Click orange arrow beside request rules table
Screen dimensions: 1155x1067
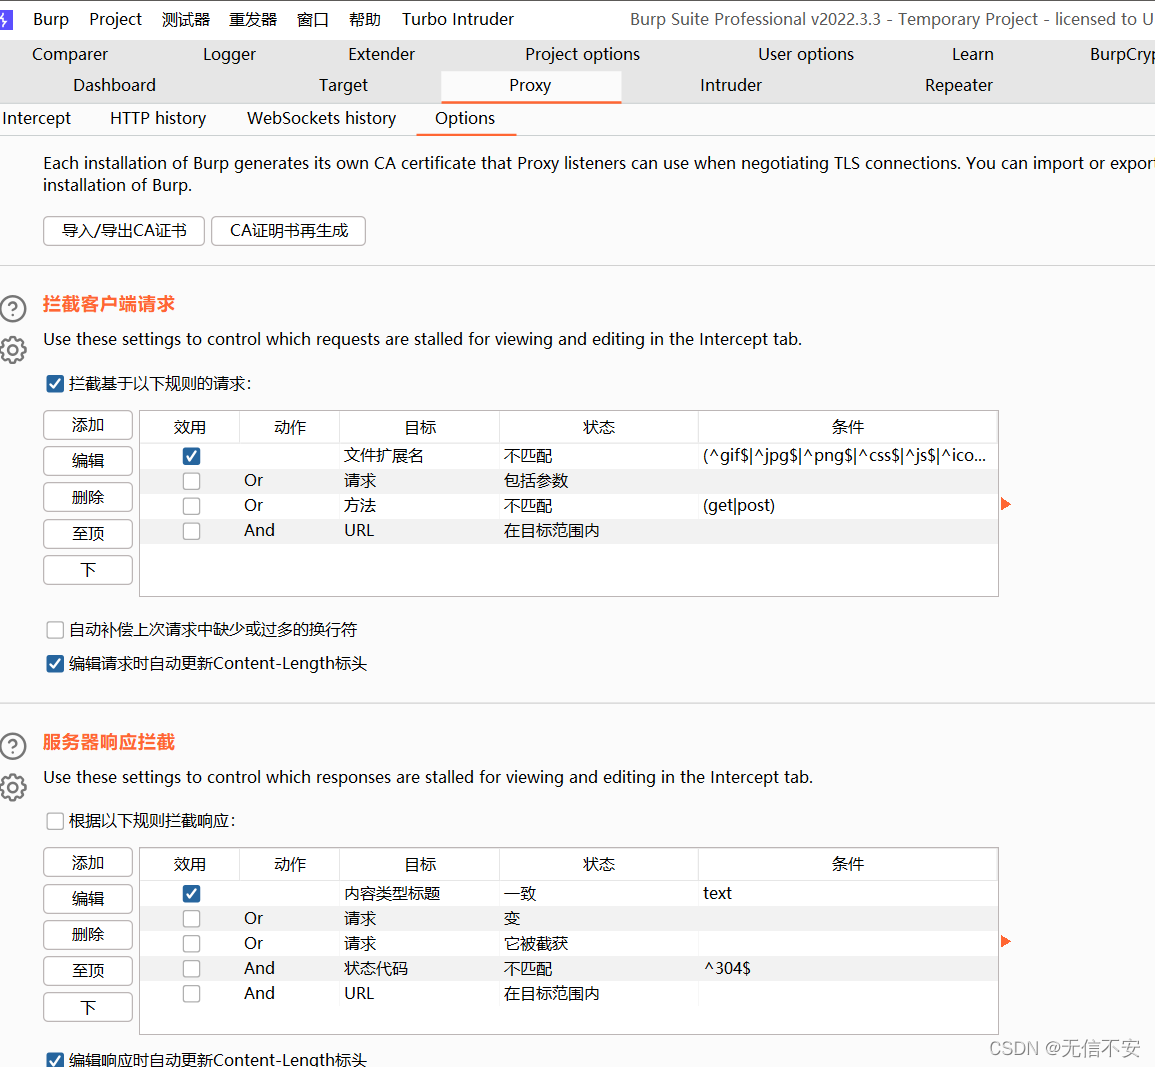[x=1005, y=504]
